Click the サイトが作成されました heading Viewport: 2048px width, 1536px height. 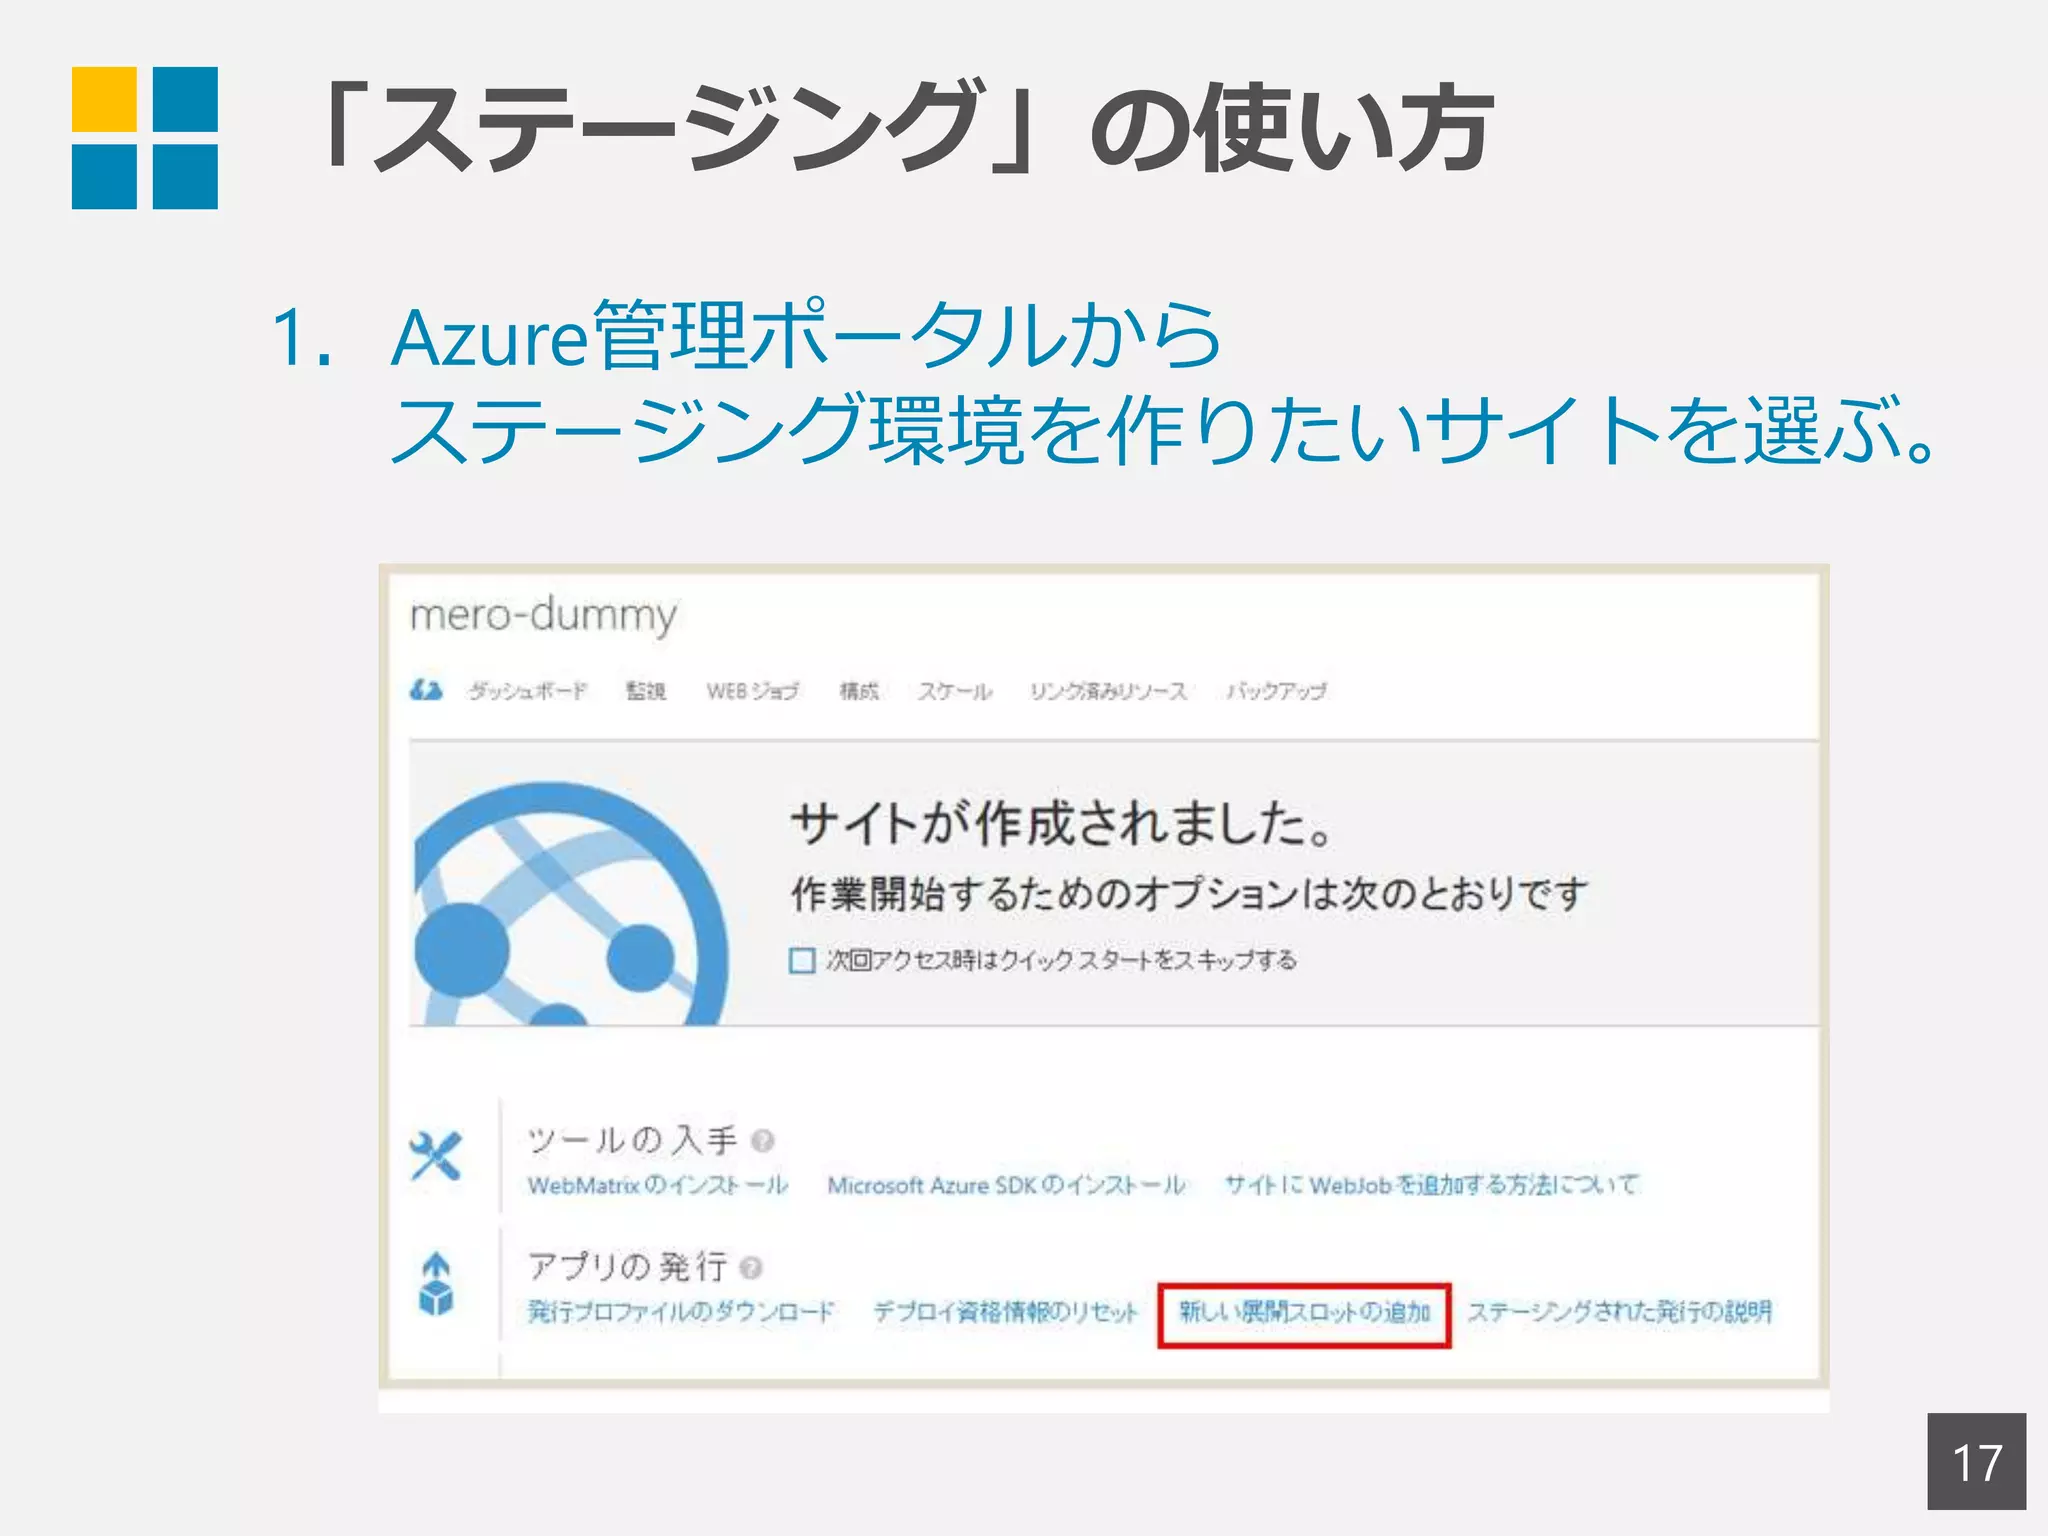click(1062, 824)
